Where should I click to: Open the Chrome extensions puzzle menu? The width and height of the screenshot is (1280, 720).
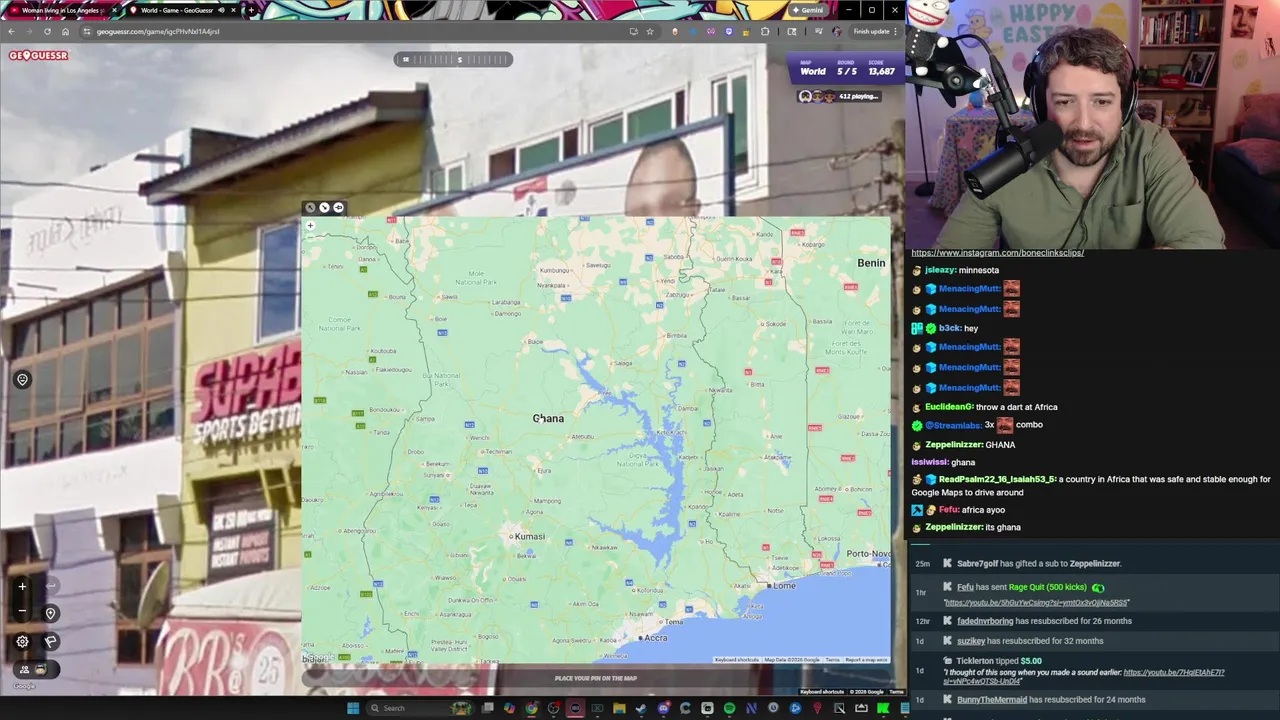click(x=765, y=31)
